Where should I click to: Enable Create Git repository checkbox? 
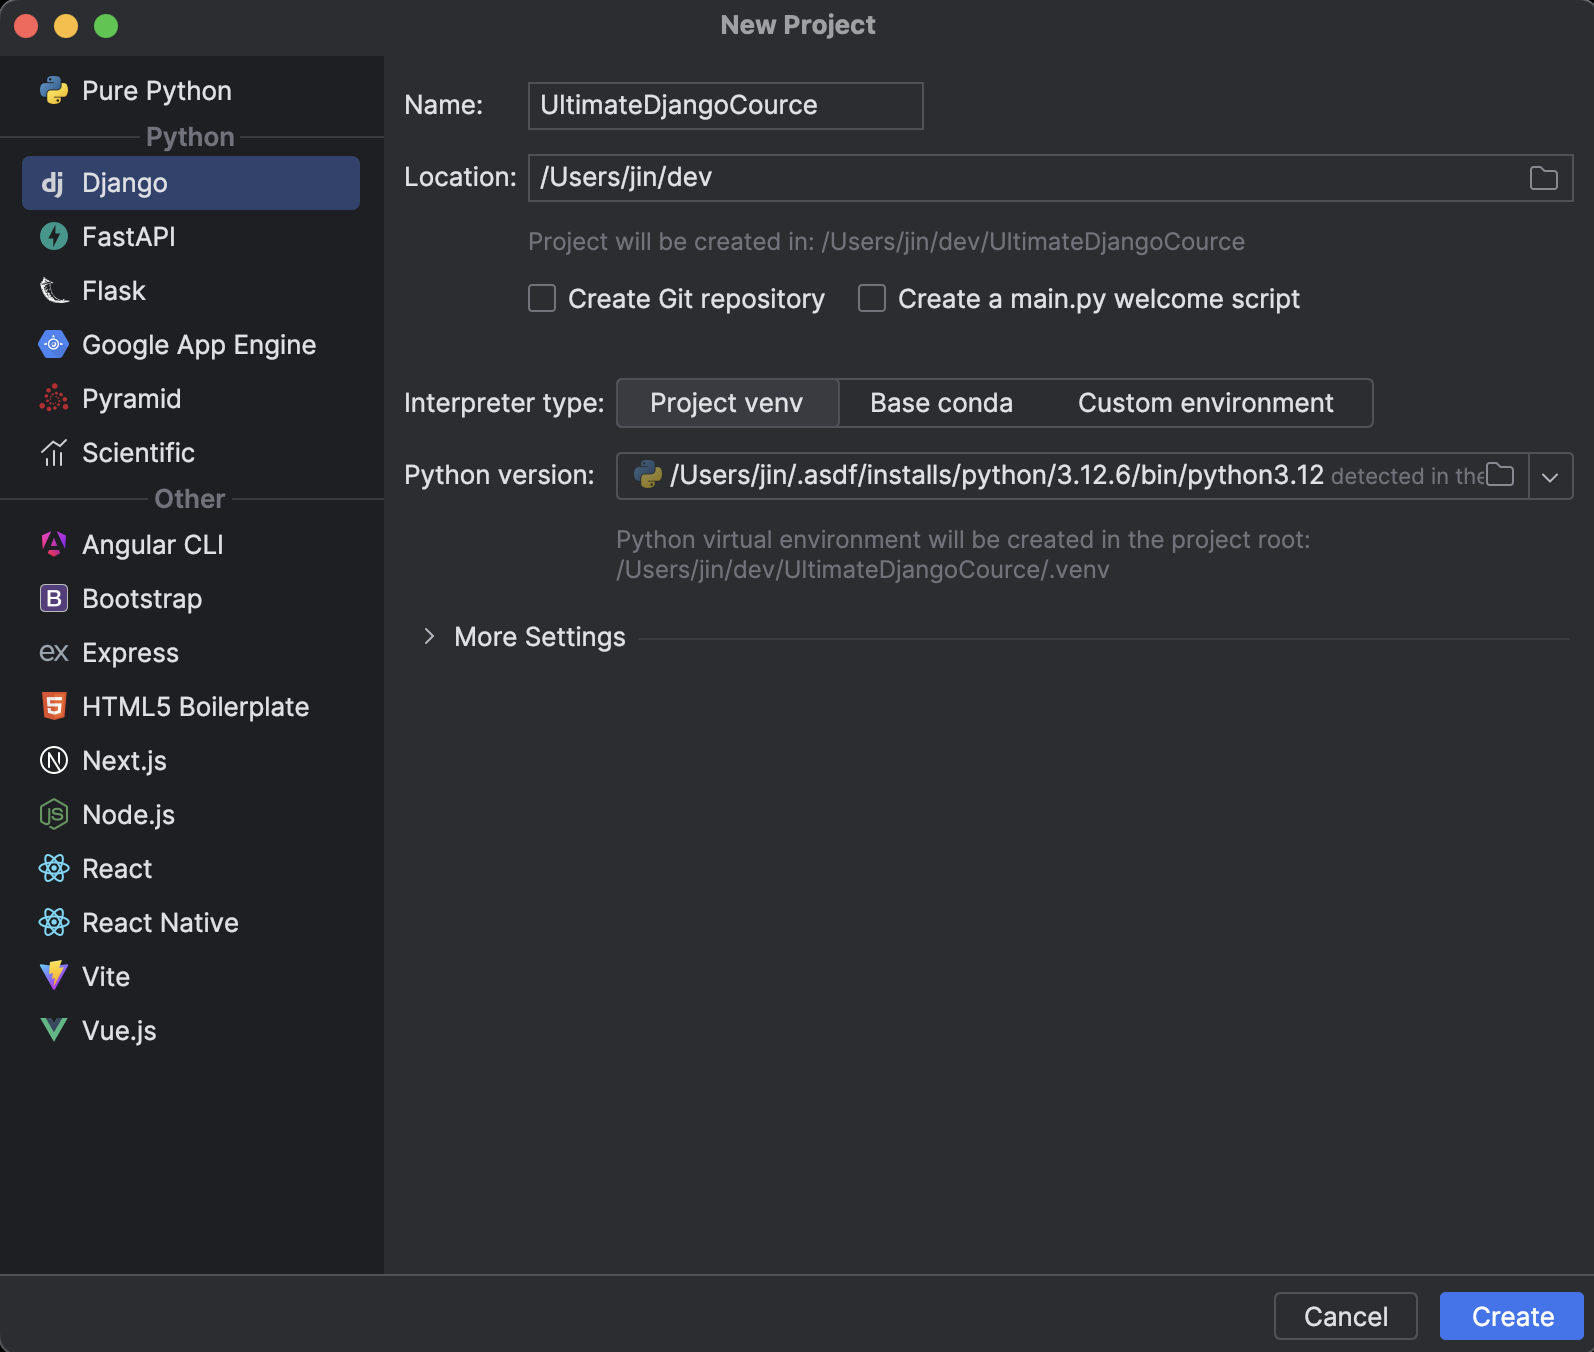(542, 299)
